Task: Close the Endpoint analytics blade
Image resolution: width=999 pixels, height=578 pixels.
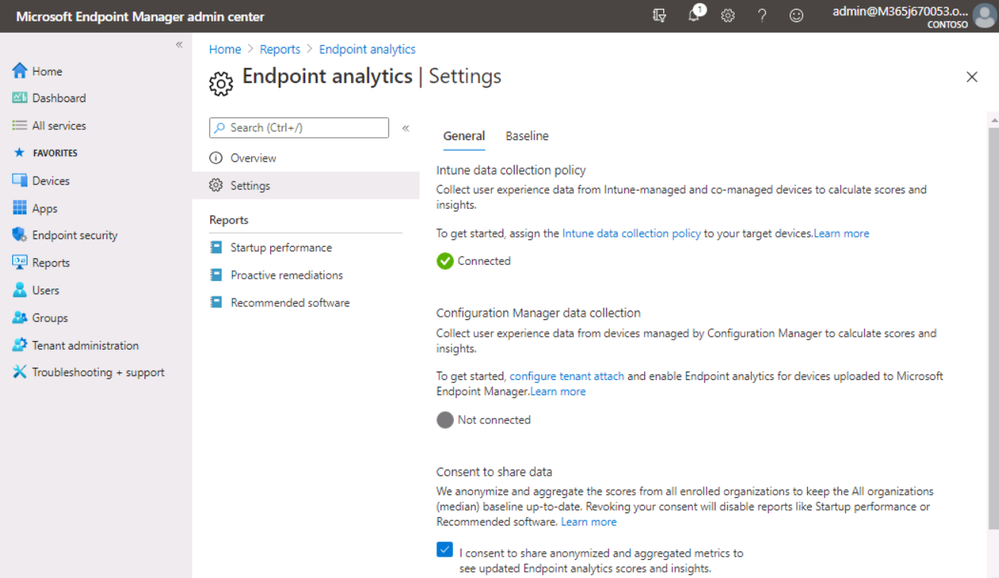Action: [972, 77]
